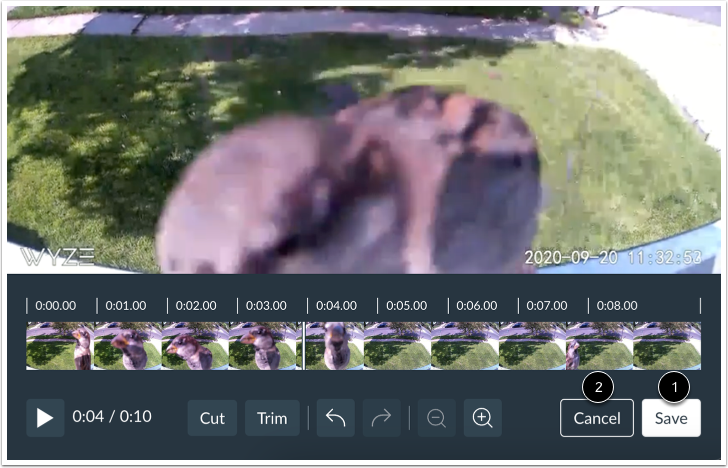Viewport: 728px width, 468px height.
Task: Select the filmstrip frame under 0:01.00
Action: point(128,346)
